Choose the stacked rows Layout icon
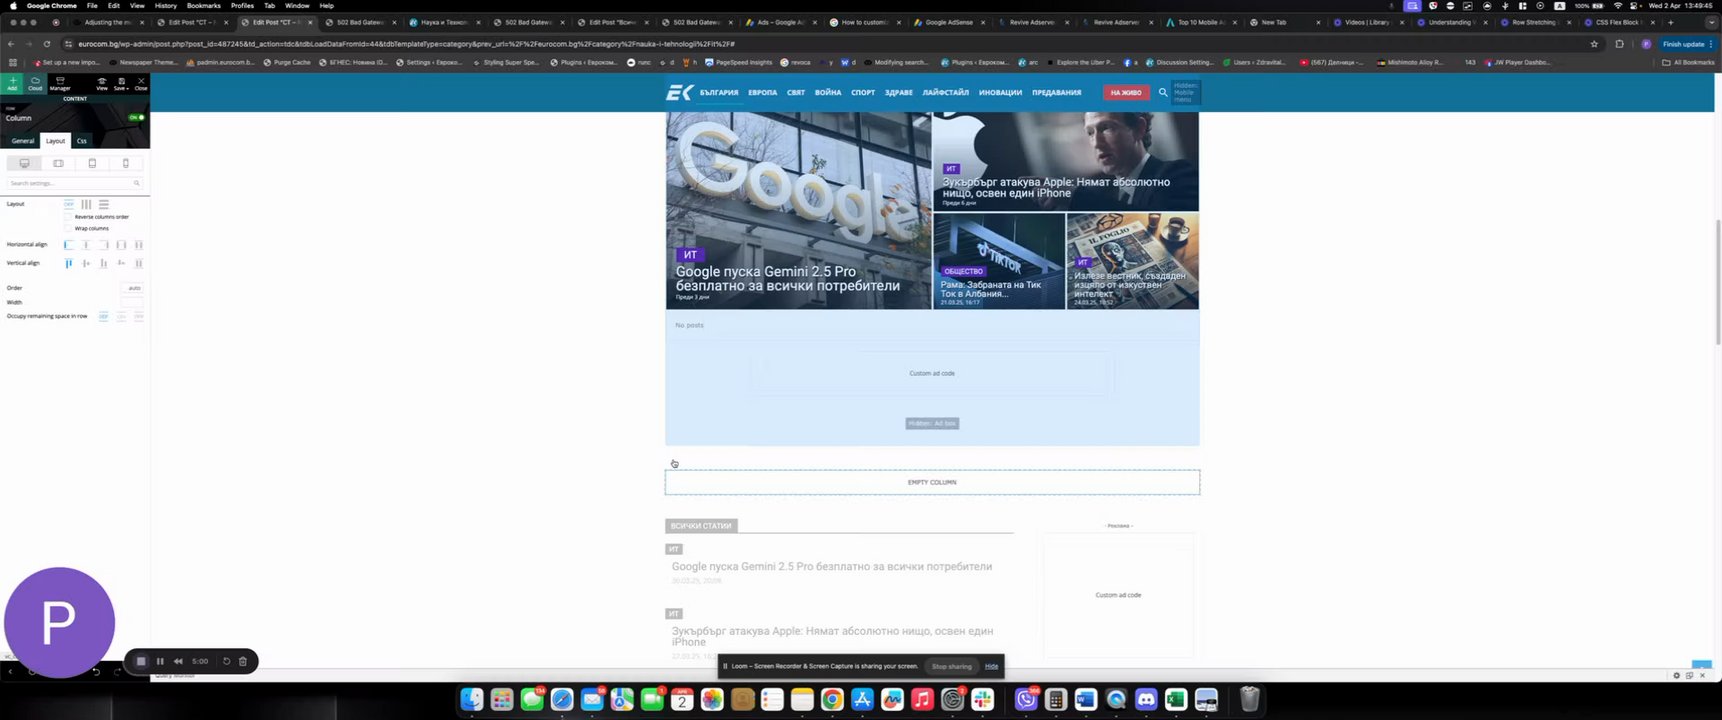The height and width of the screenshot is (720, 1722). click(103, 204)
